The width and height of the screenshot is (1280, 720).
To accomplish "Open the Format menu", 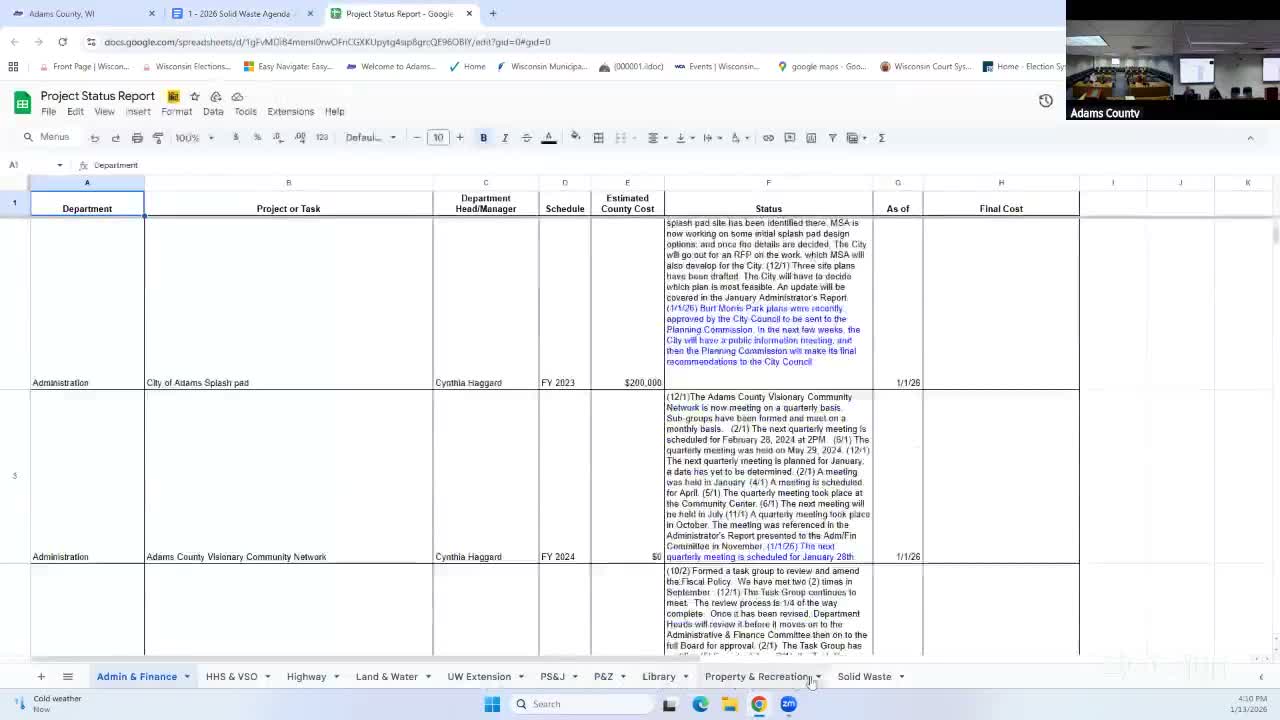I will (x=176, y=112).
